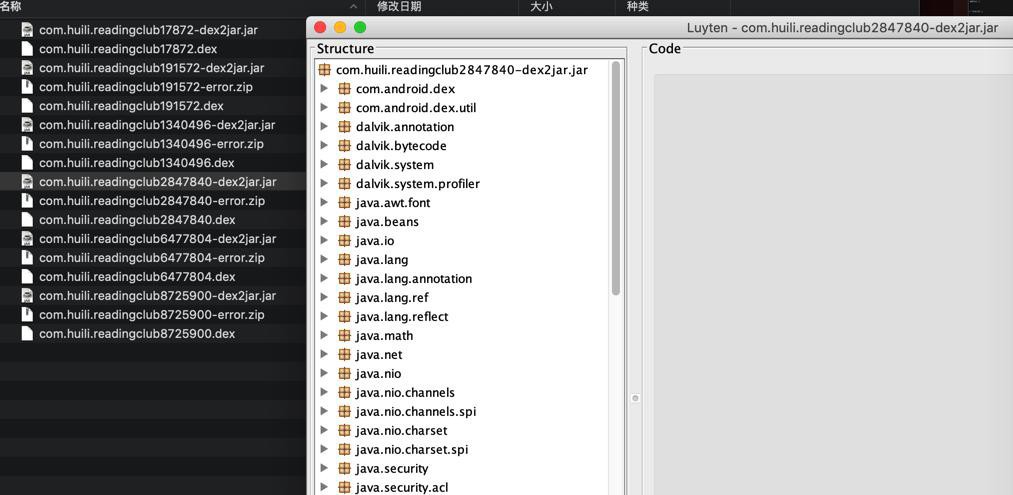Screen dimensions: 1013x495
Task: Click the readingclub6477804-dex2jar.jar file icon
Action: point(26,239)
